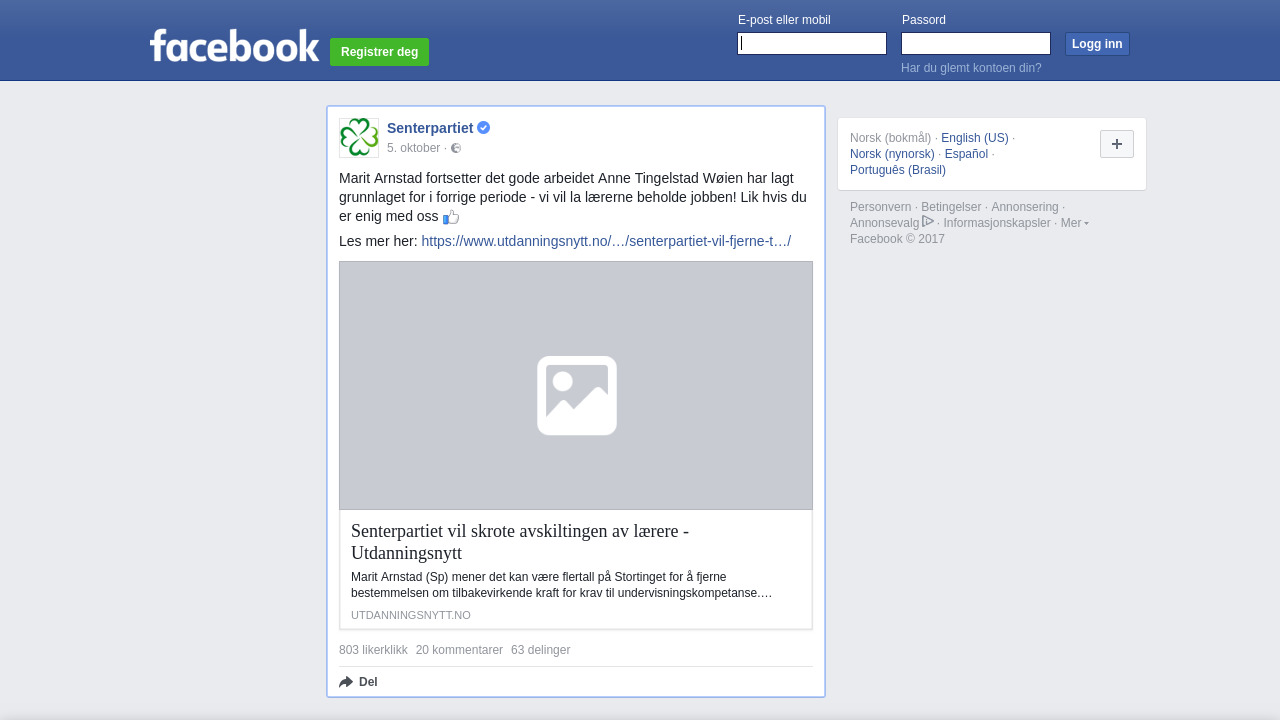Switch language to Português (Brasil)
The height and width of the screenshot is (720, 1280).
tap(898, 170)
